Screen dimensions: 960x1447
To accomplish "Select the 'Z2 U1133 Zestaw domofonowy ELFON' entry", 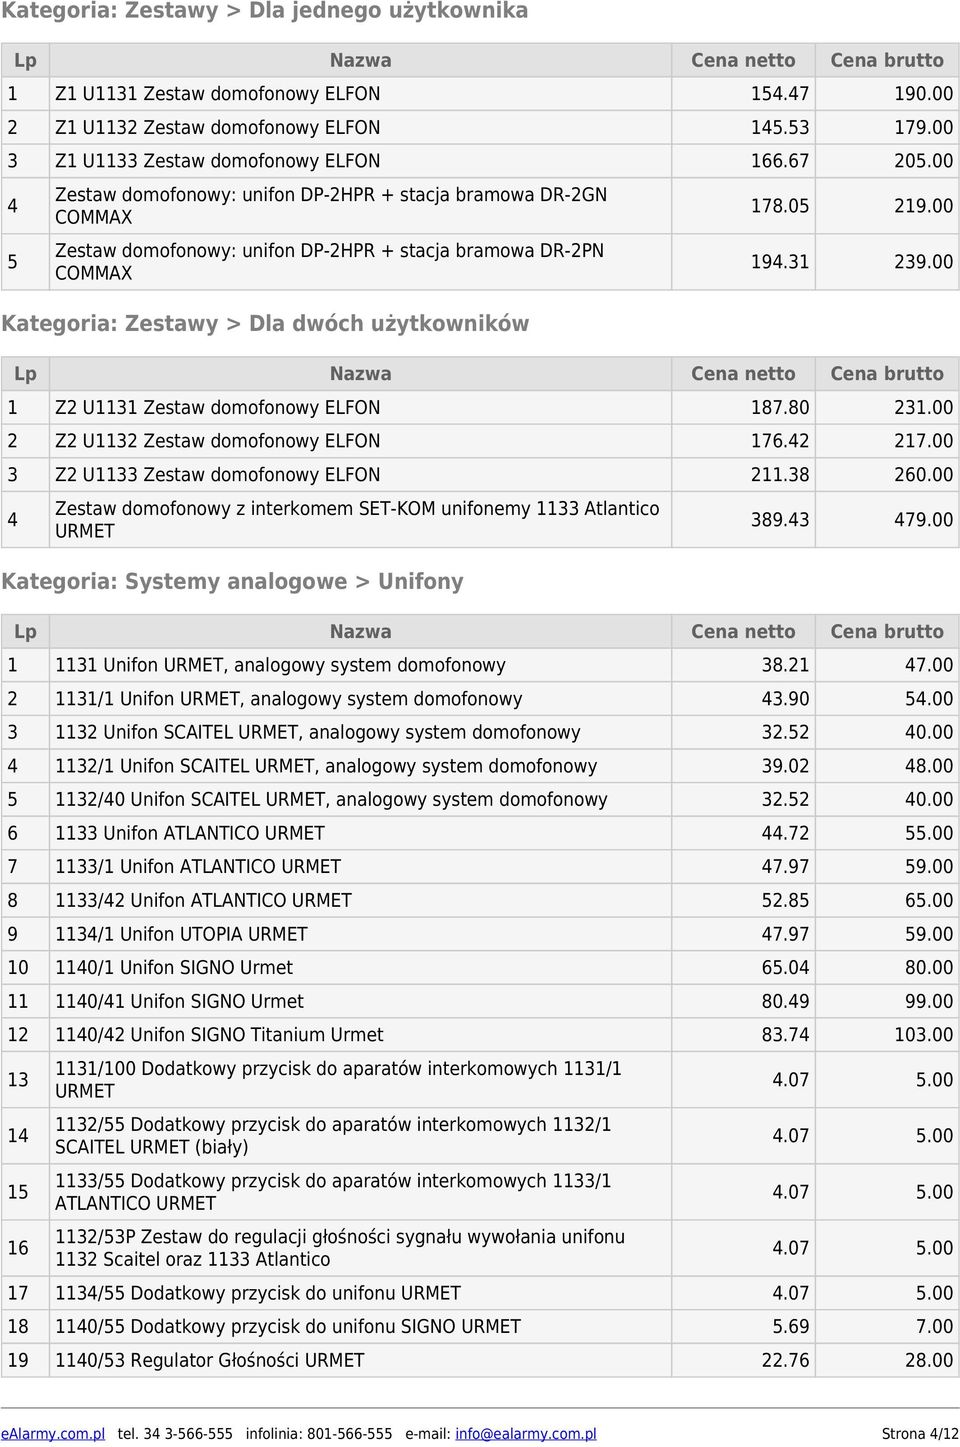I will point(218,475).
